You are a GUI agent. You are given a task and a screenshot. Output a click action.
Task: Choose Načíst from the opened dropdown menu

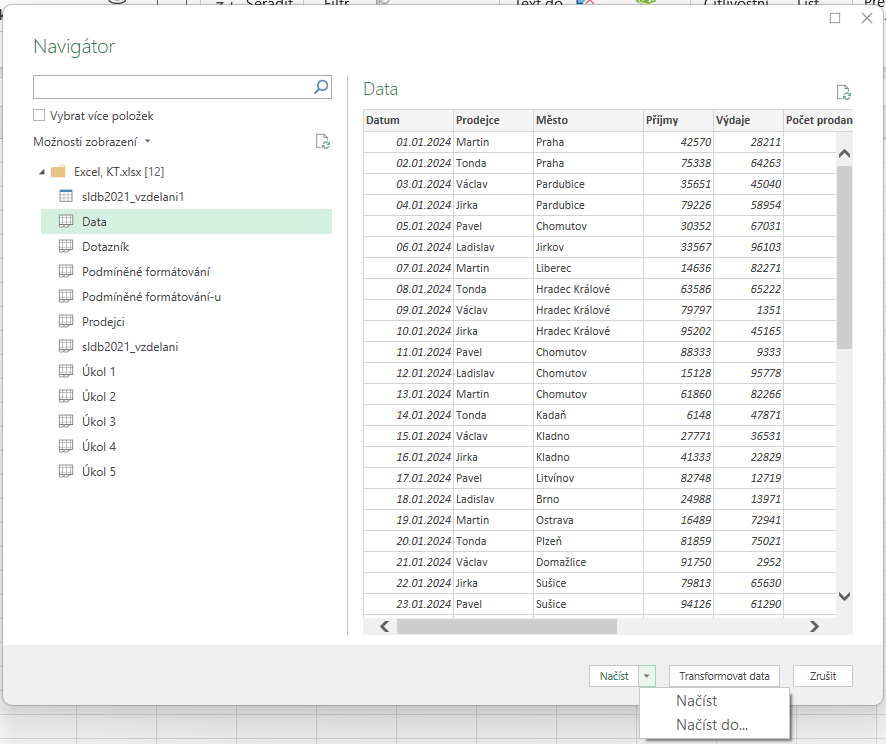tap(696, 701)
